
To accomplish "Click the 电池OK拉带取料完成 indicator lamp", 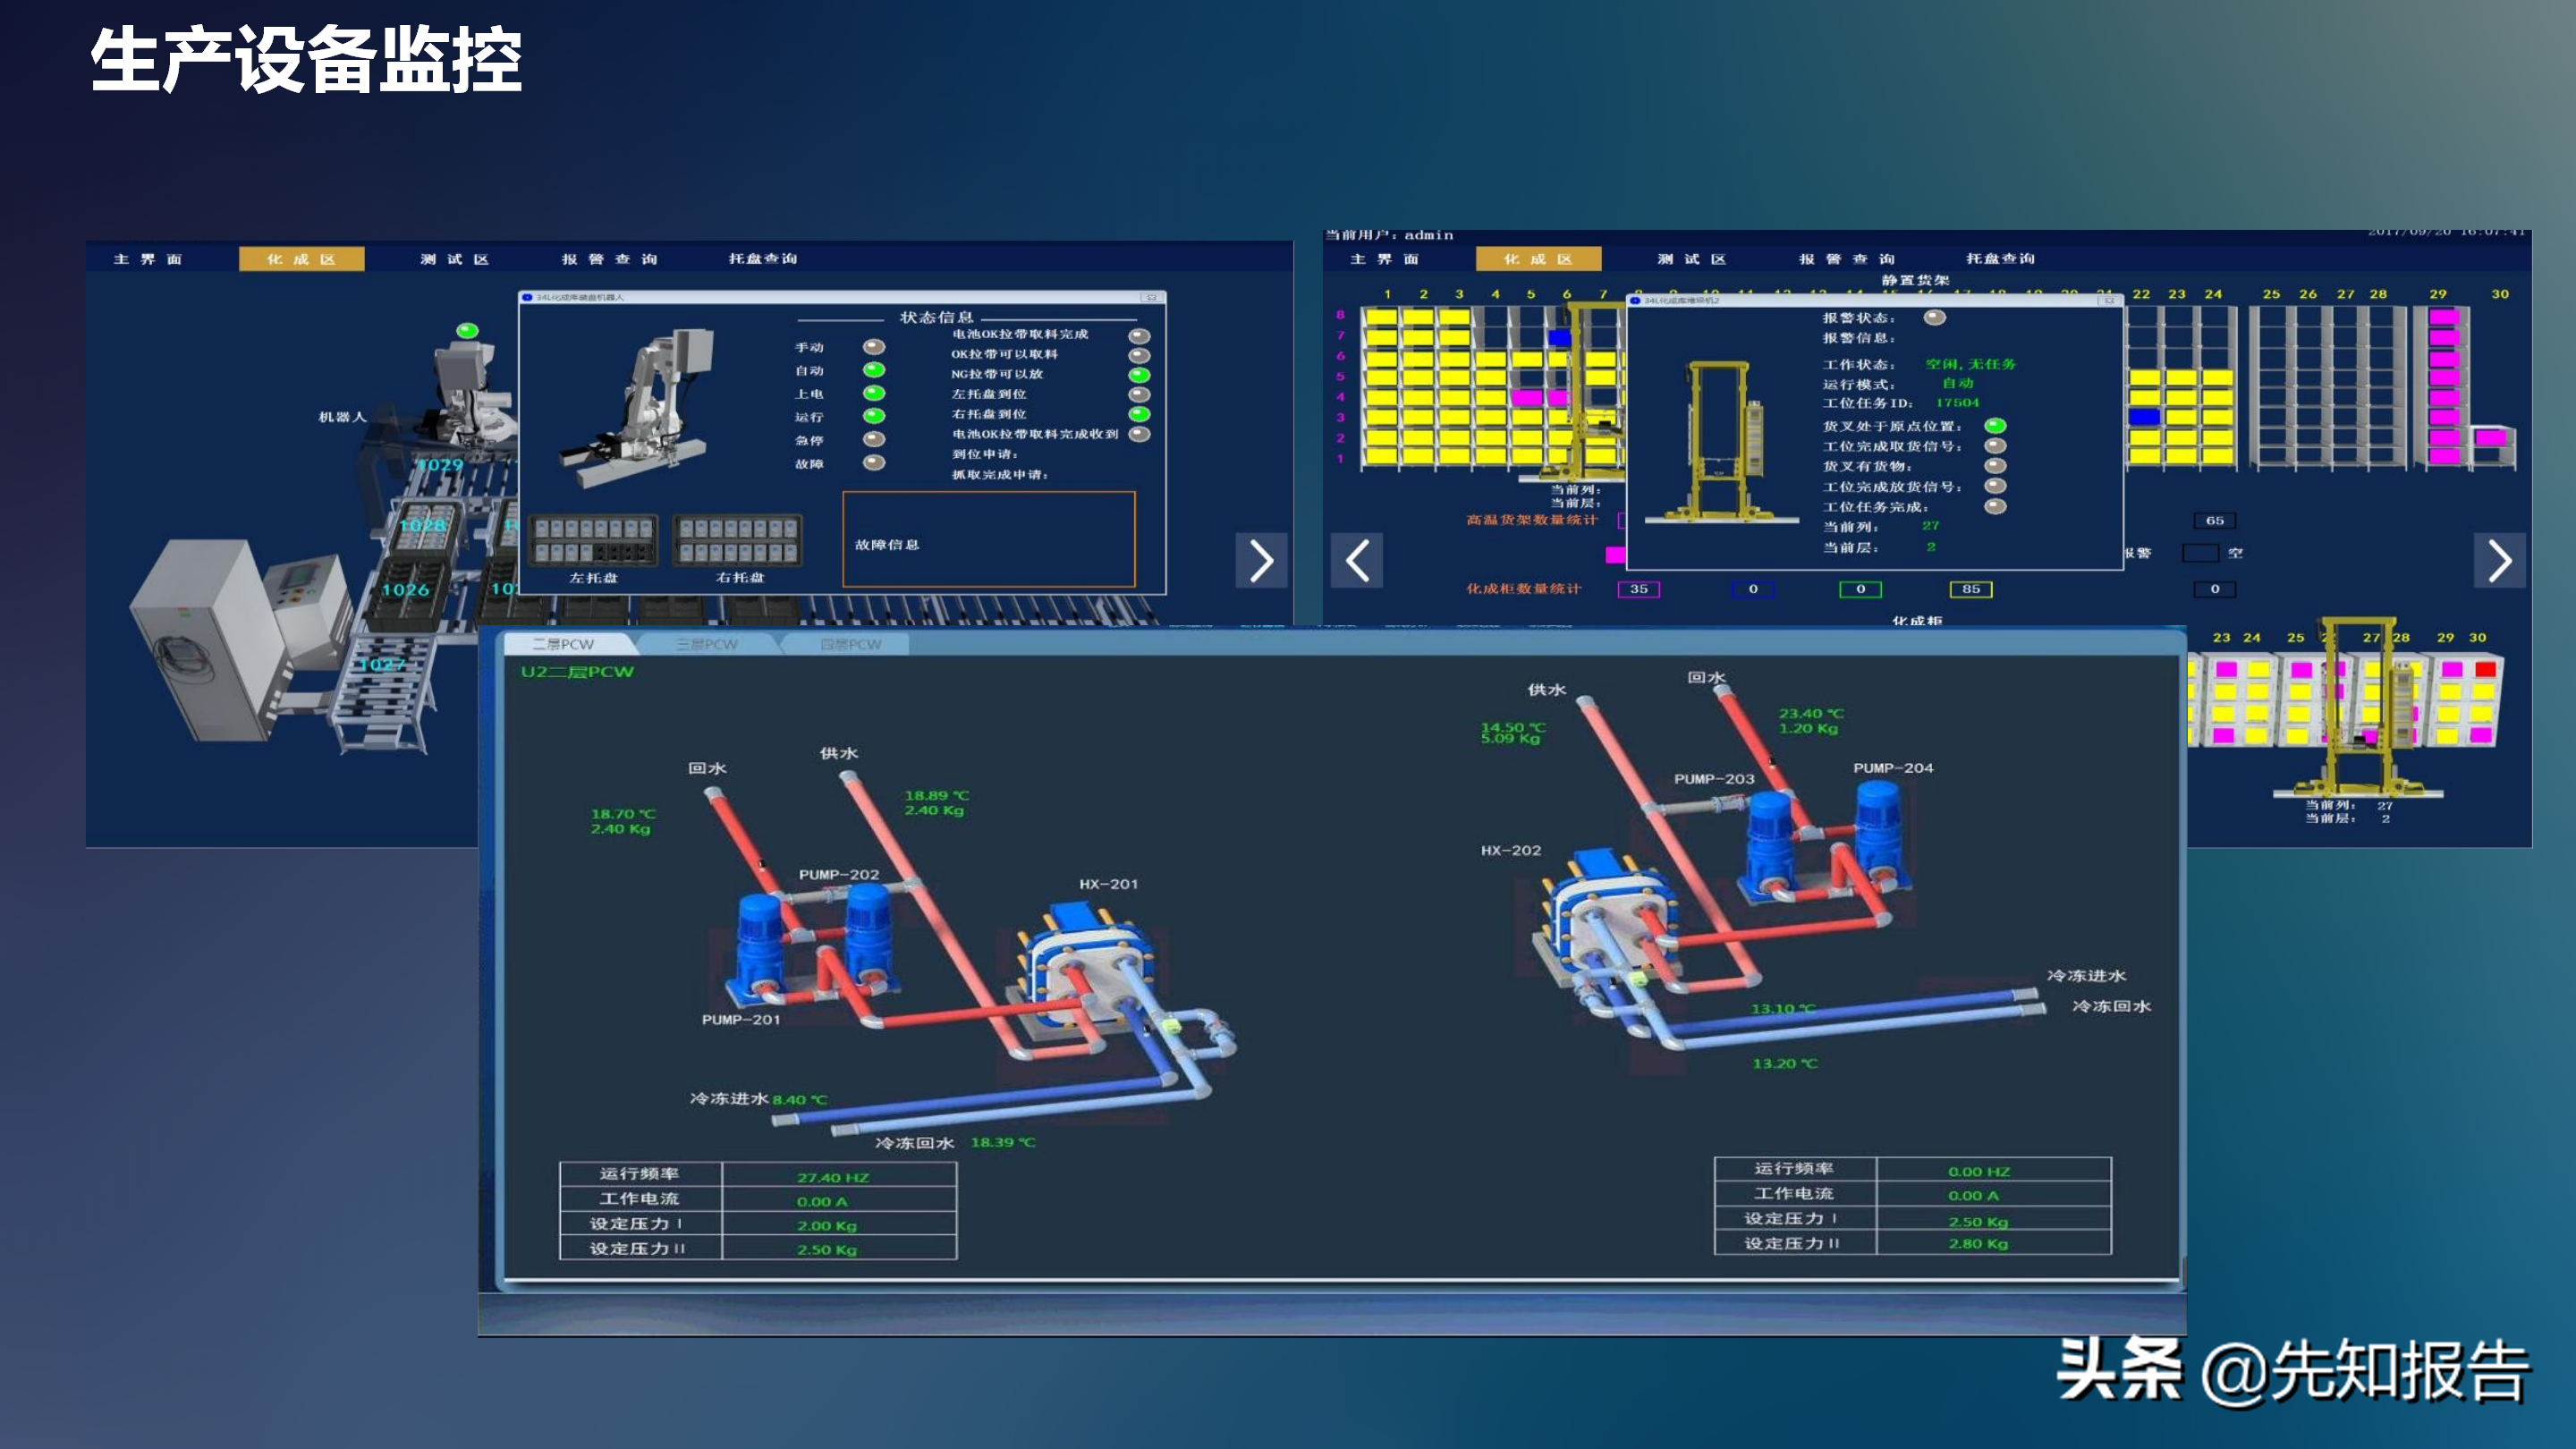I will pyautogui.click(x=1139, y=336).
